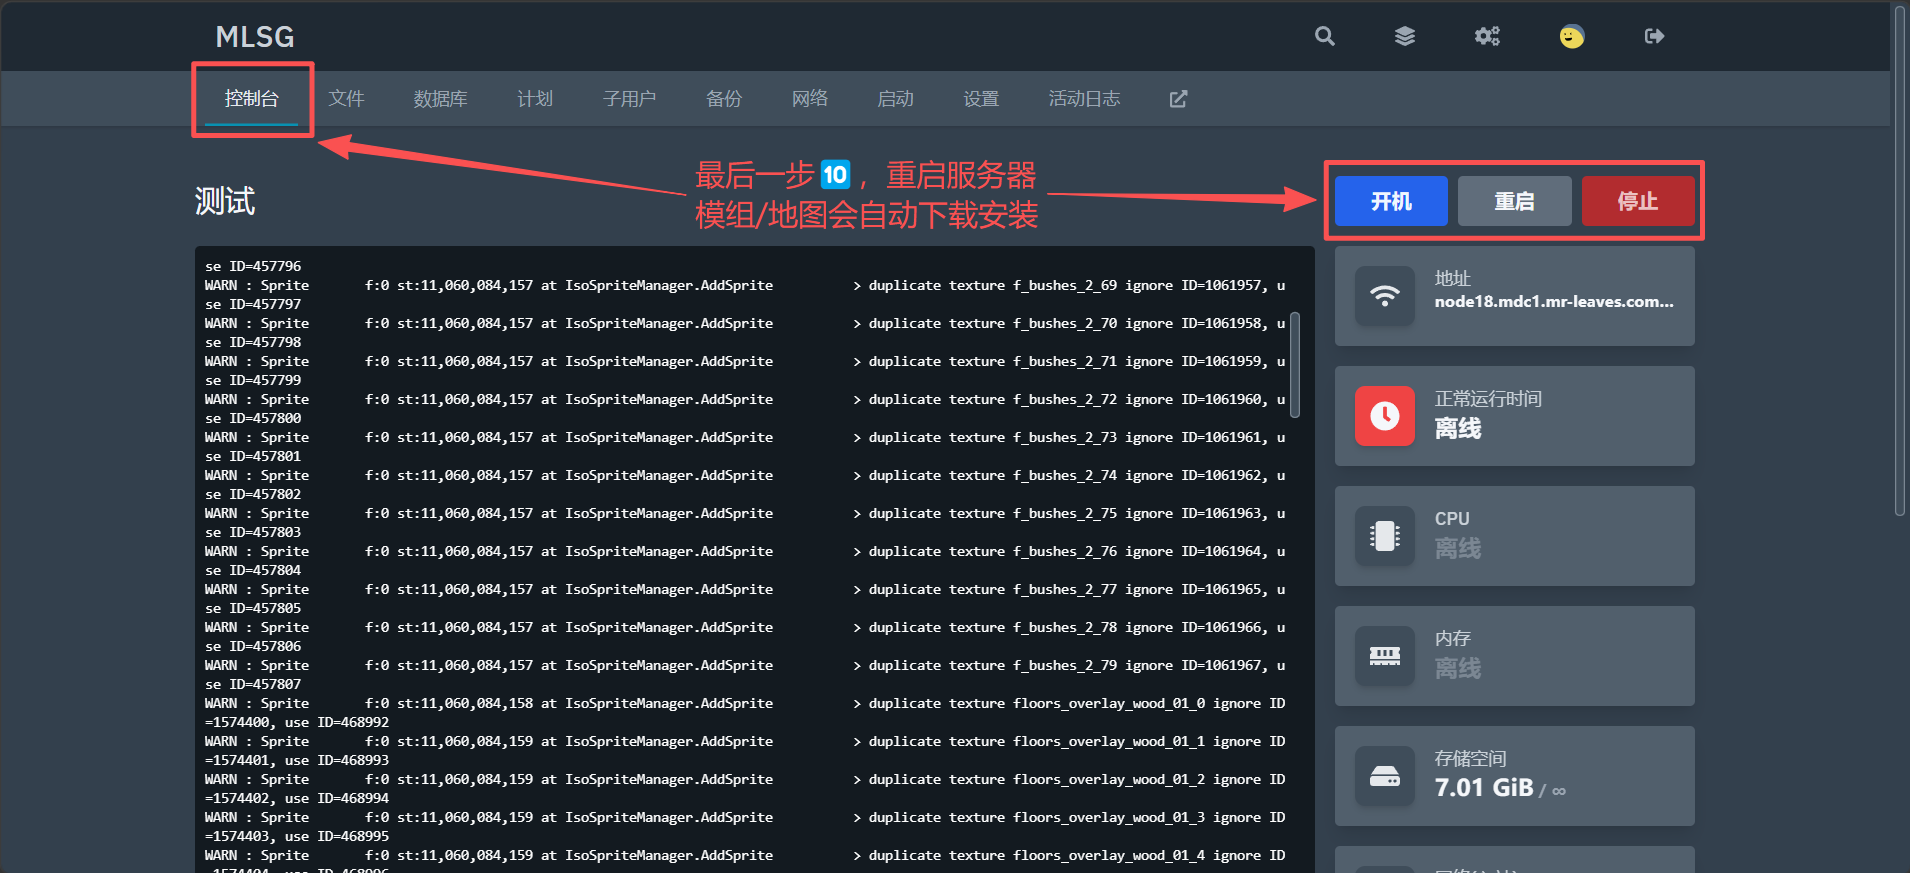The width and height of the screenshot is (1910, 873).
Task: Open the 启动 tab
Action: point(896,98)
